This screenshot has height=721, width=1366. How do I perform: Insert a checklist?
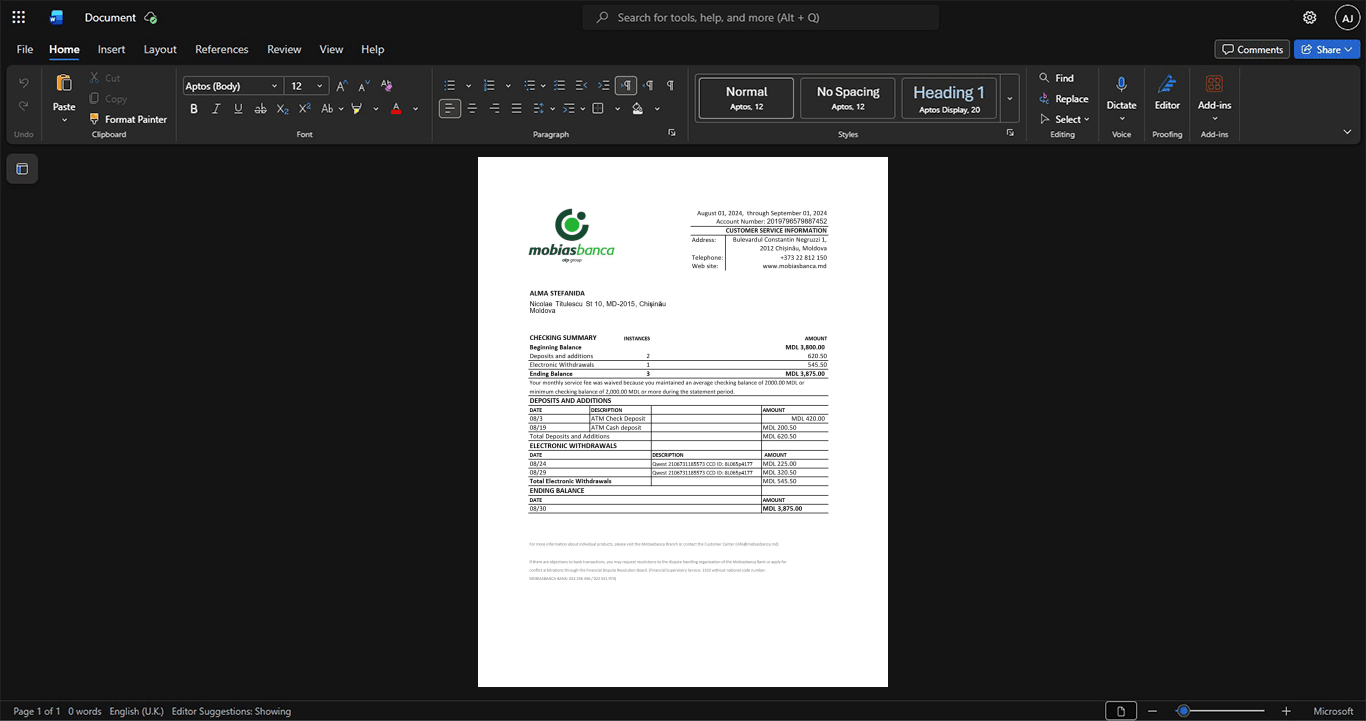(560, 86)
